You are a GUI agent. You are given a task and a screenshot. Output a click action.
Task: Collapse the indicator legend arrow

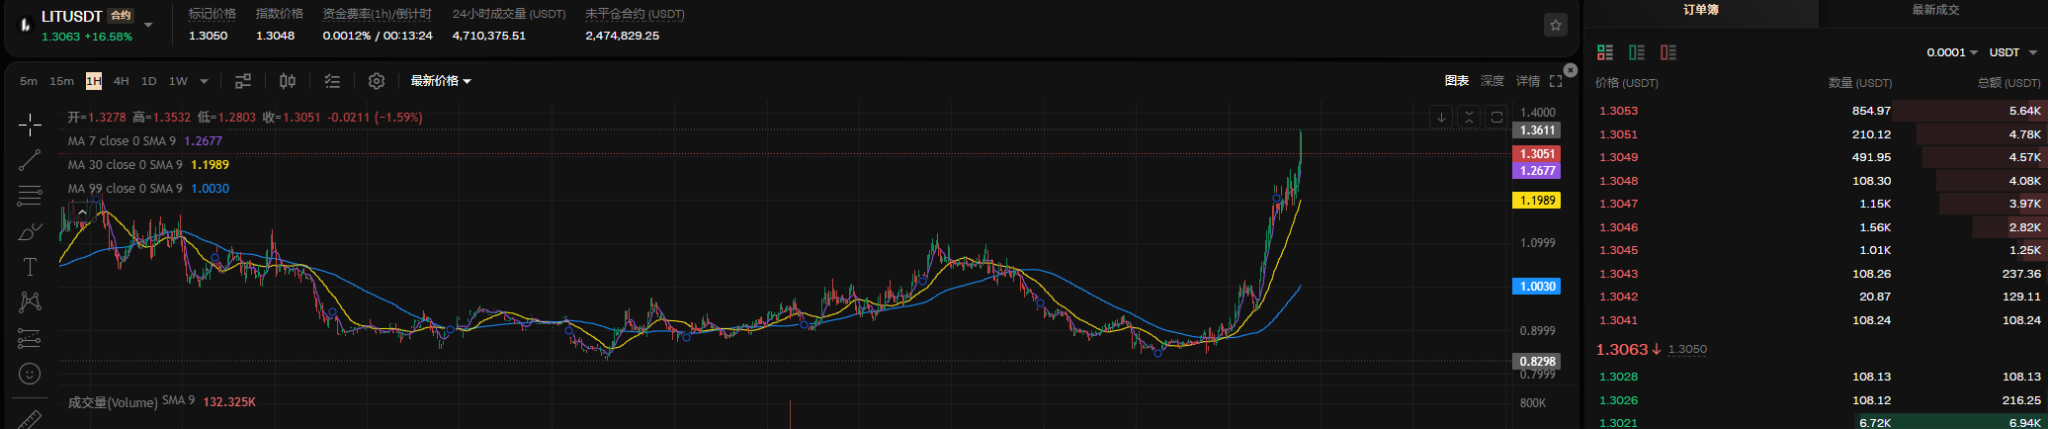coord(82,212)
